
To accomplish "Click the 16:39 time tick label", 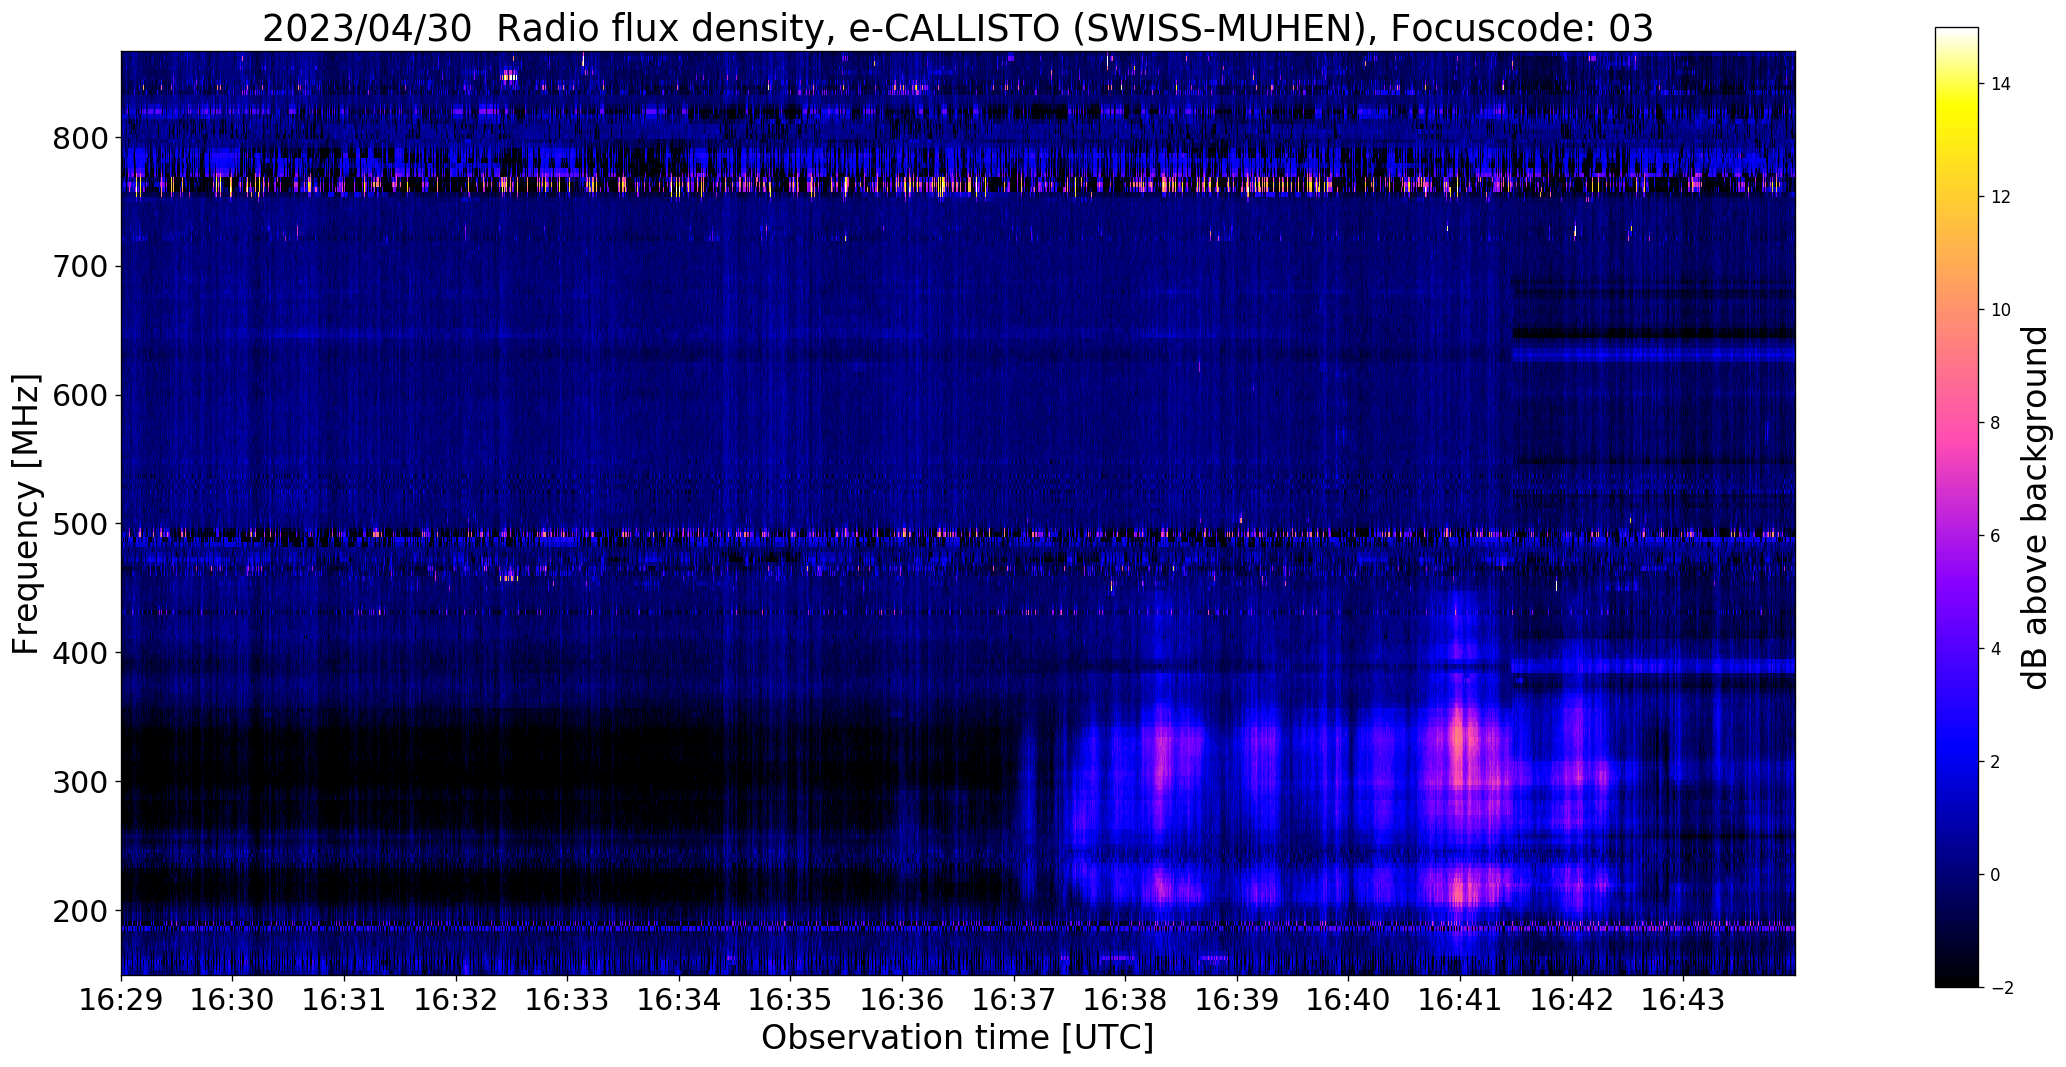I will click(1238, 999).
